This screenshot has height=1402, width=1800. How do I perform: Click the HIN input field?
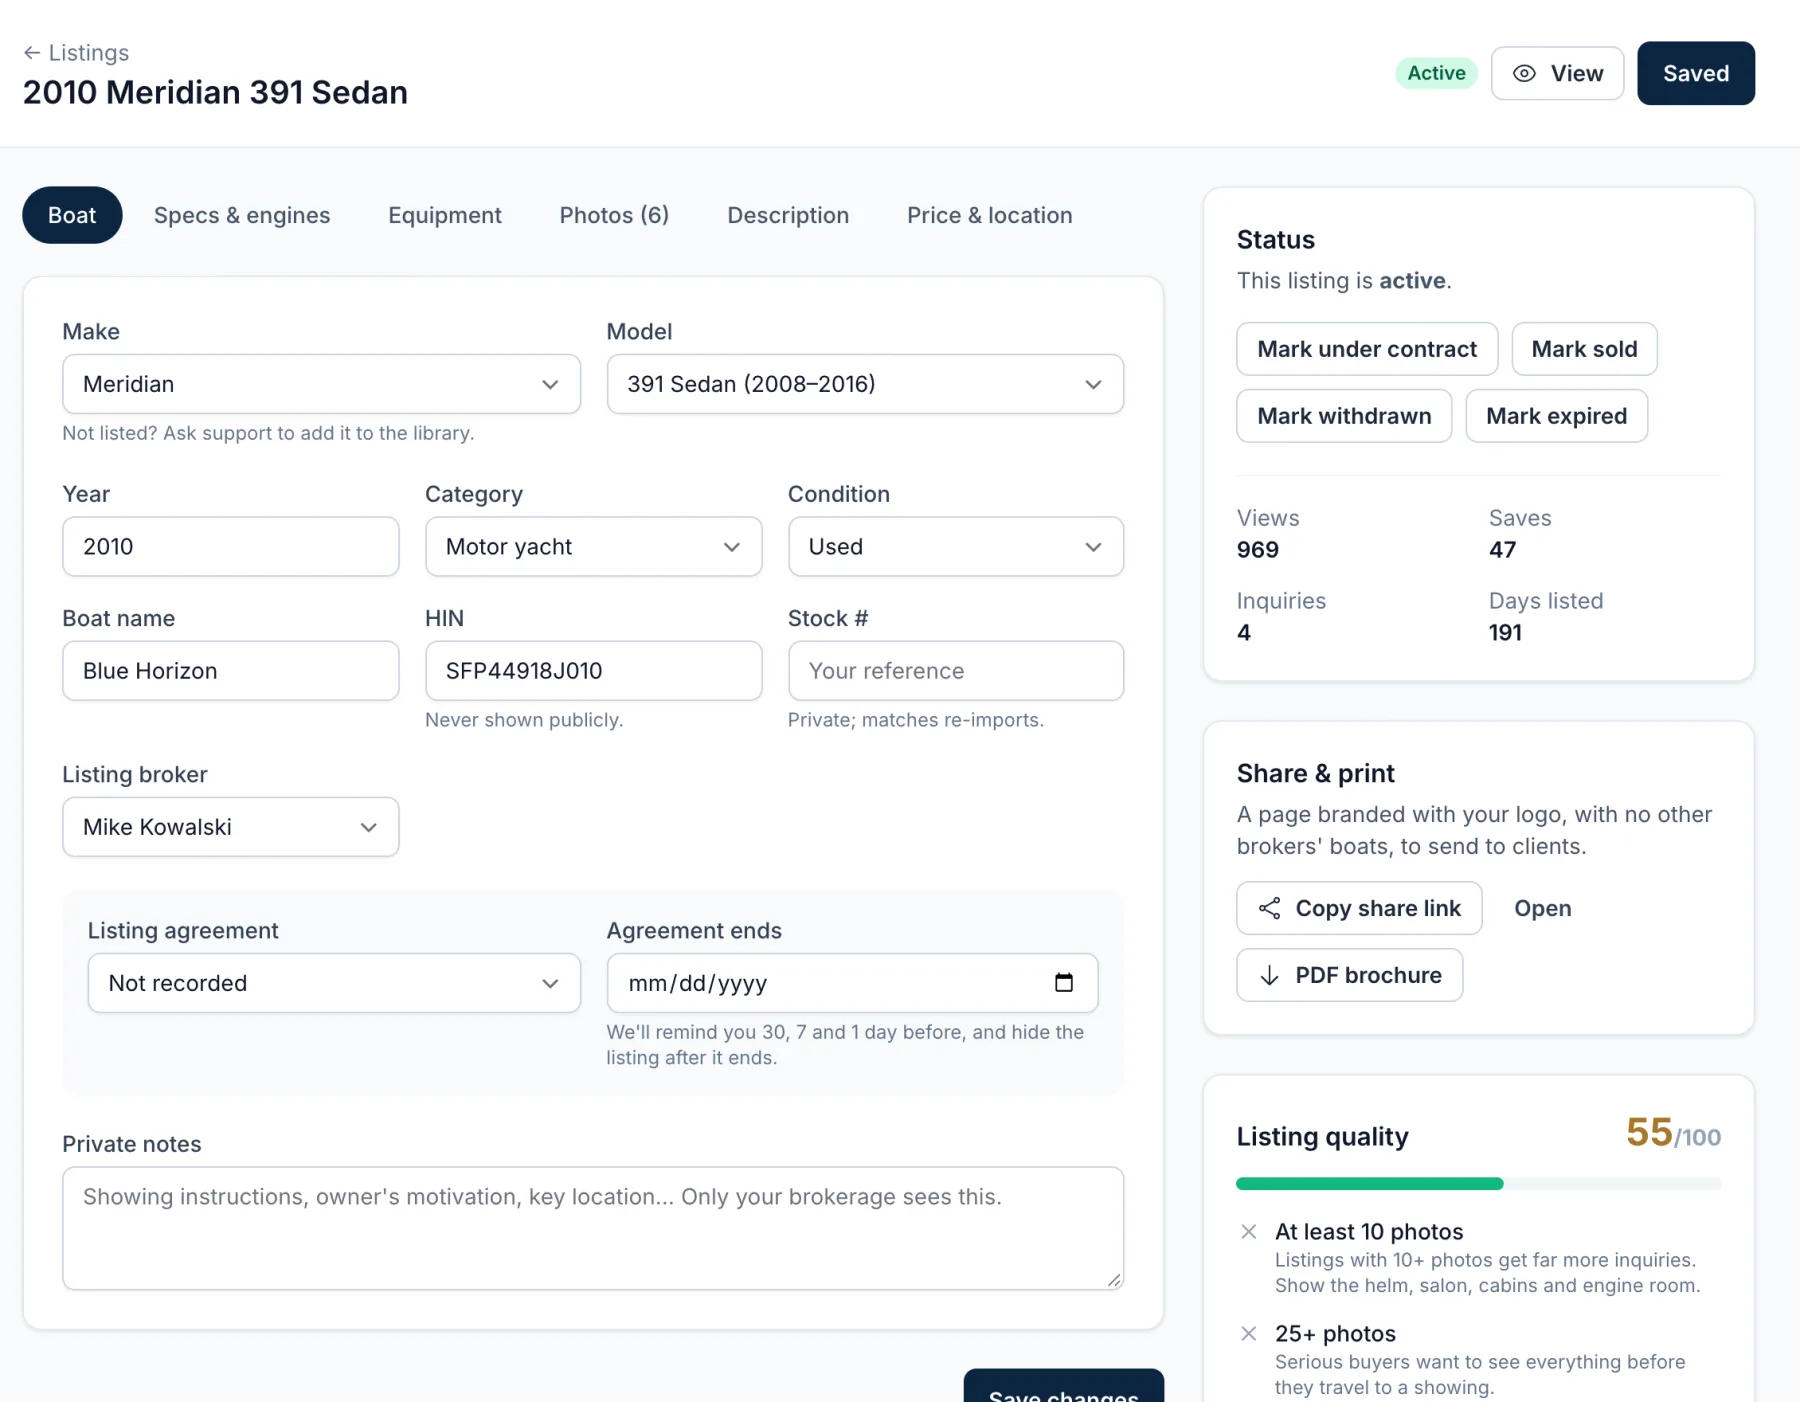tap(593, 671)
